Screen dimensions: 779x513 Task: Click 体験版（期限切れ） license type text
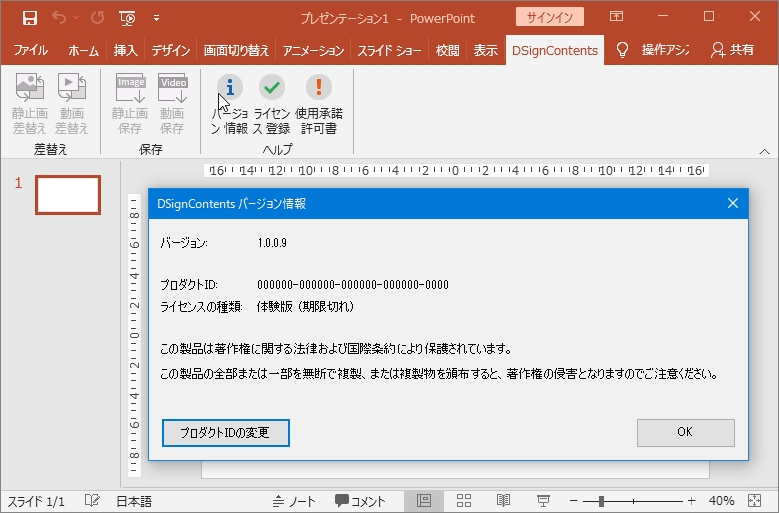coord(305,306)
